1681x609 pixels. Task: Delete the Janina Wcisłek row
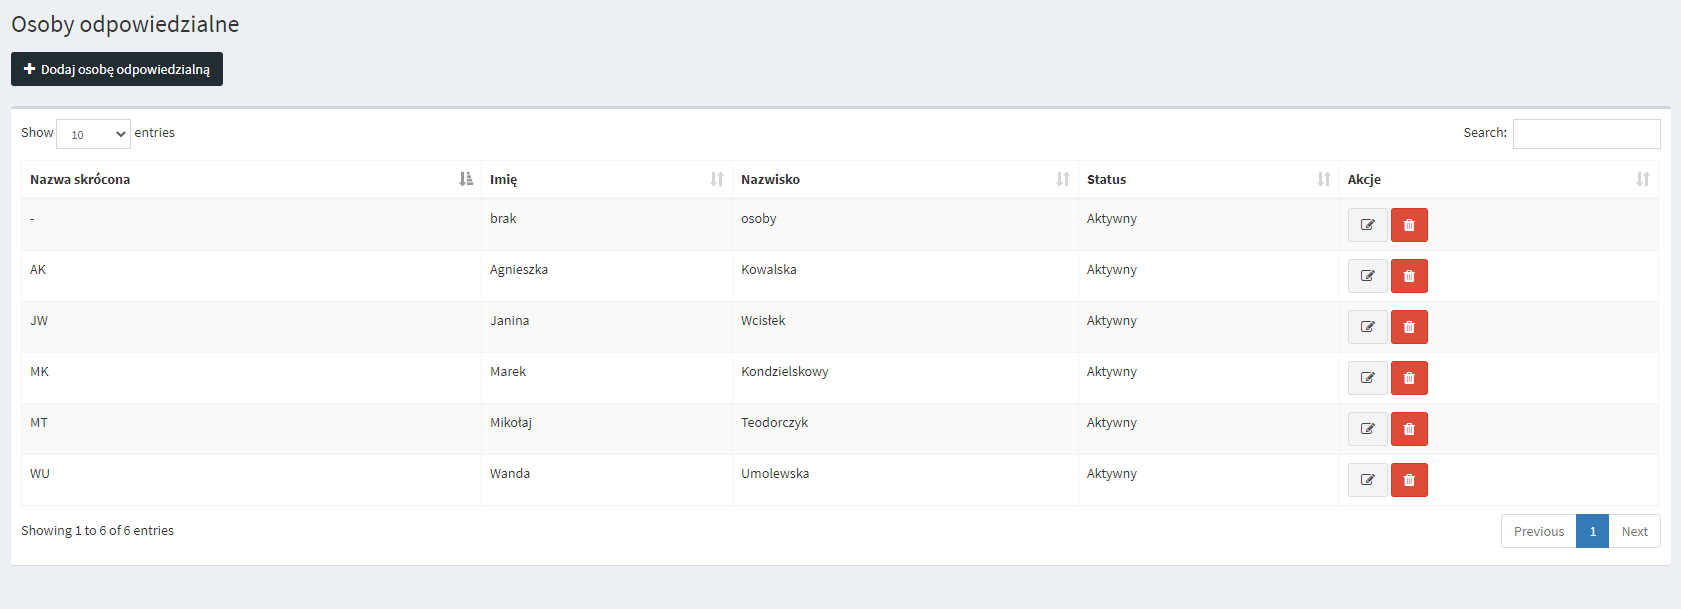pyautogui.click(x=1409, y=327)
